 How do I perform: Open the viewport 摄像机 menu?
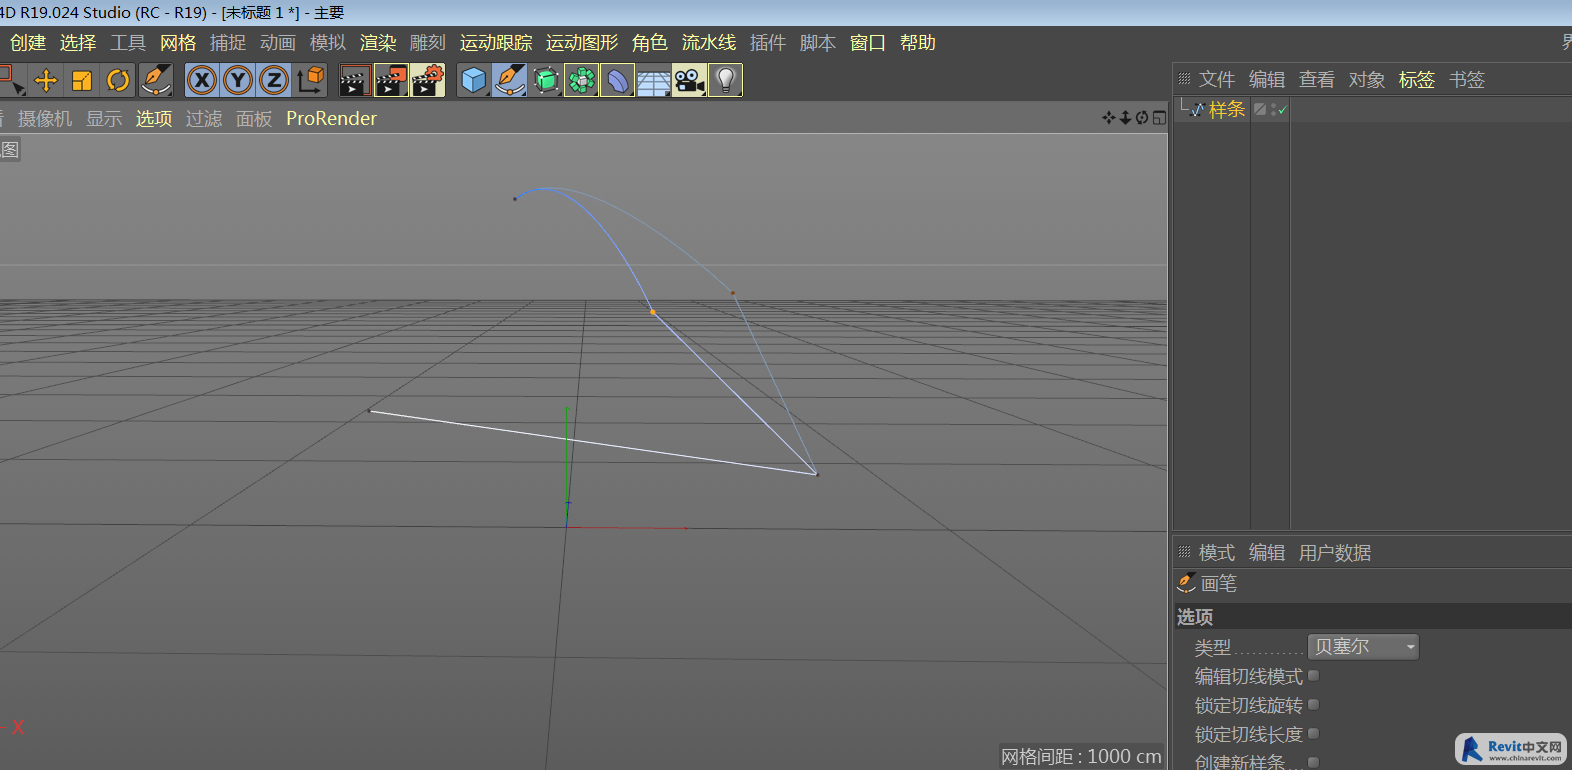(45, 119)
